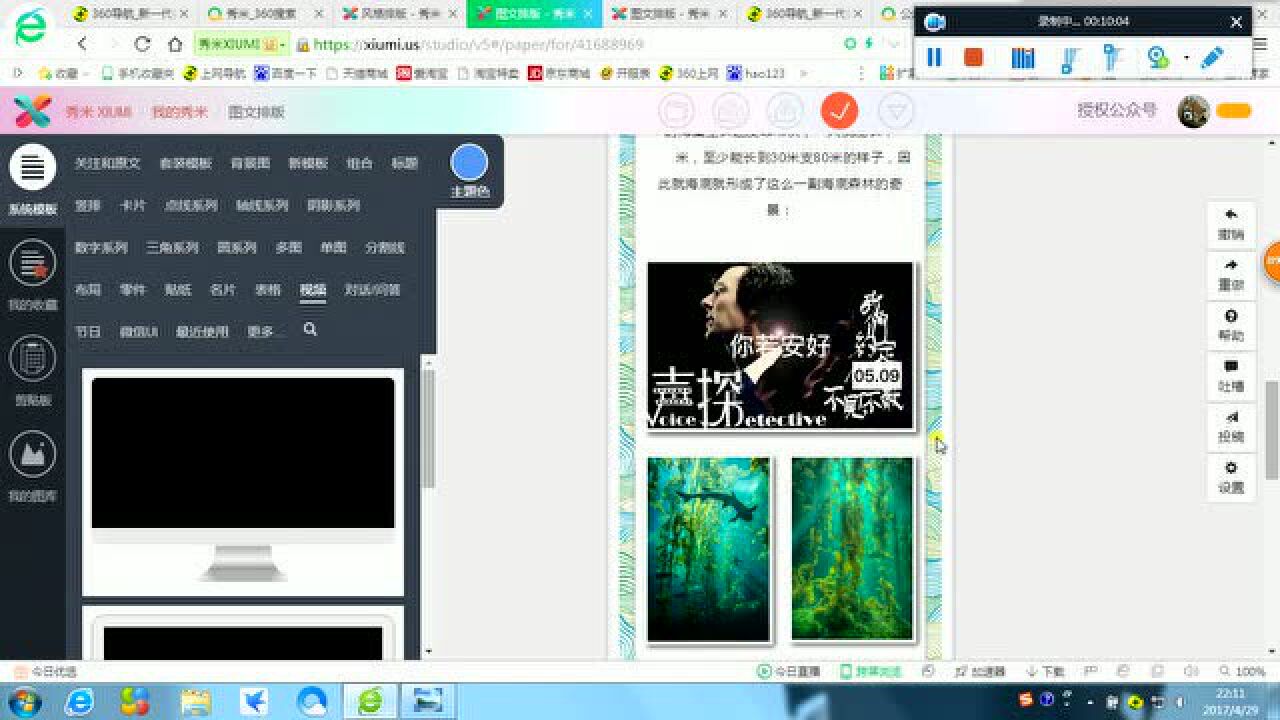Viewport: 1280px width, 720px height.
Task: Open the 100% zoom control in status bar
Action: [x=1242, y=671]
